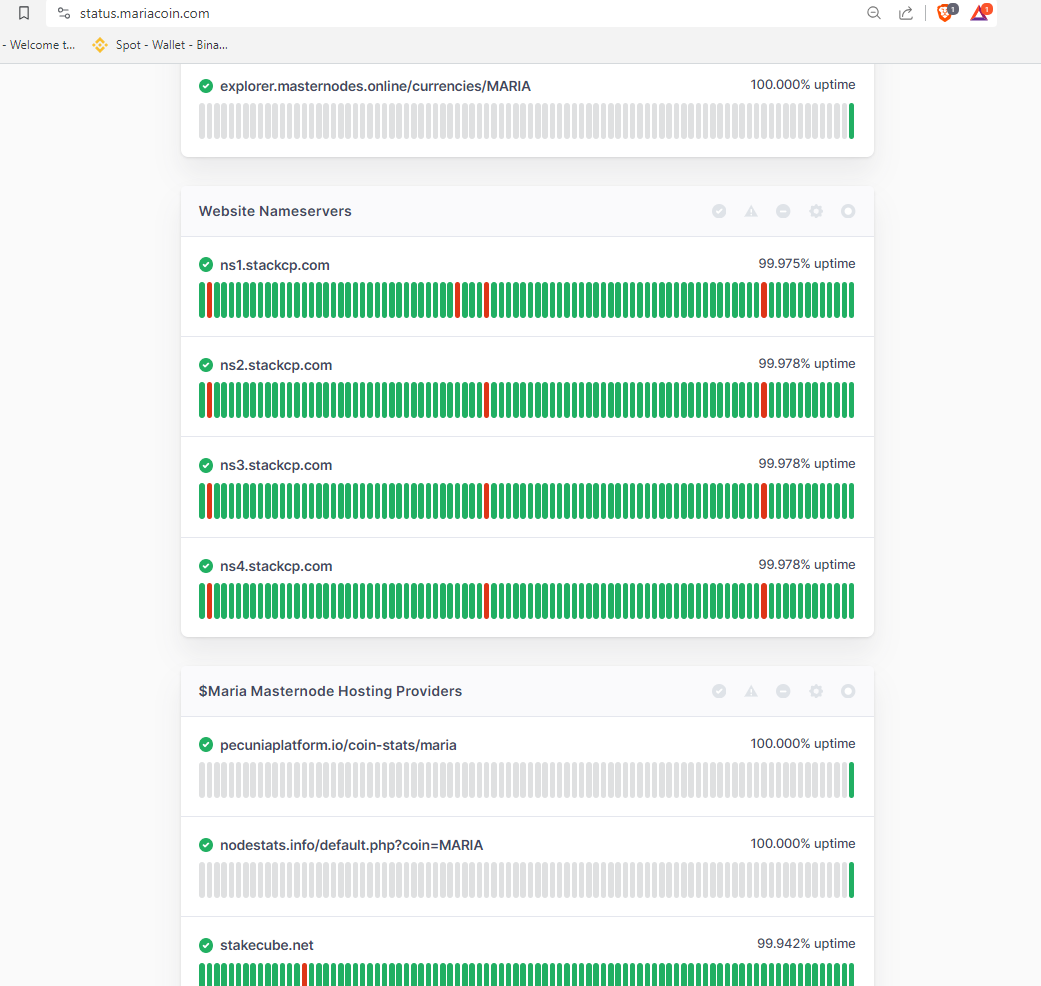The height and width of the screenshot is (986, 1041).
Task: Click green status icon for explorer.masternodes.online
Action: (x=206, y=86)
